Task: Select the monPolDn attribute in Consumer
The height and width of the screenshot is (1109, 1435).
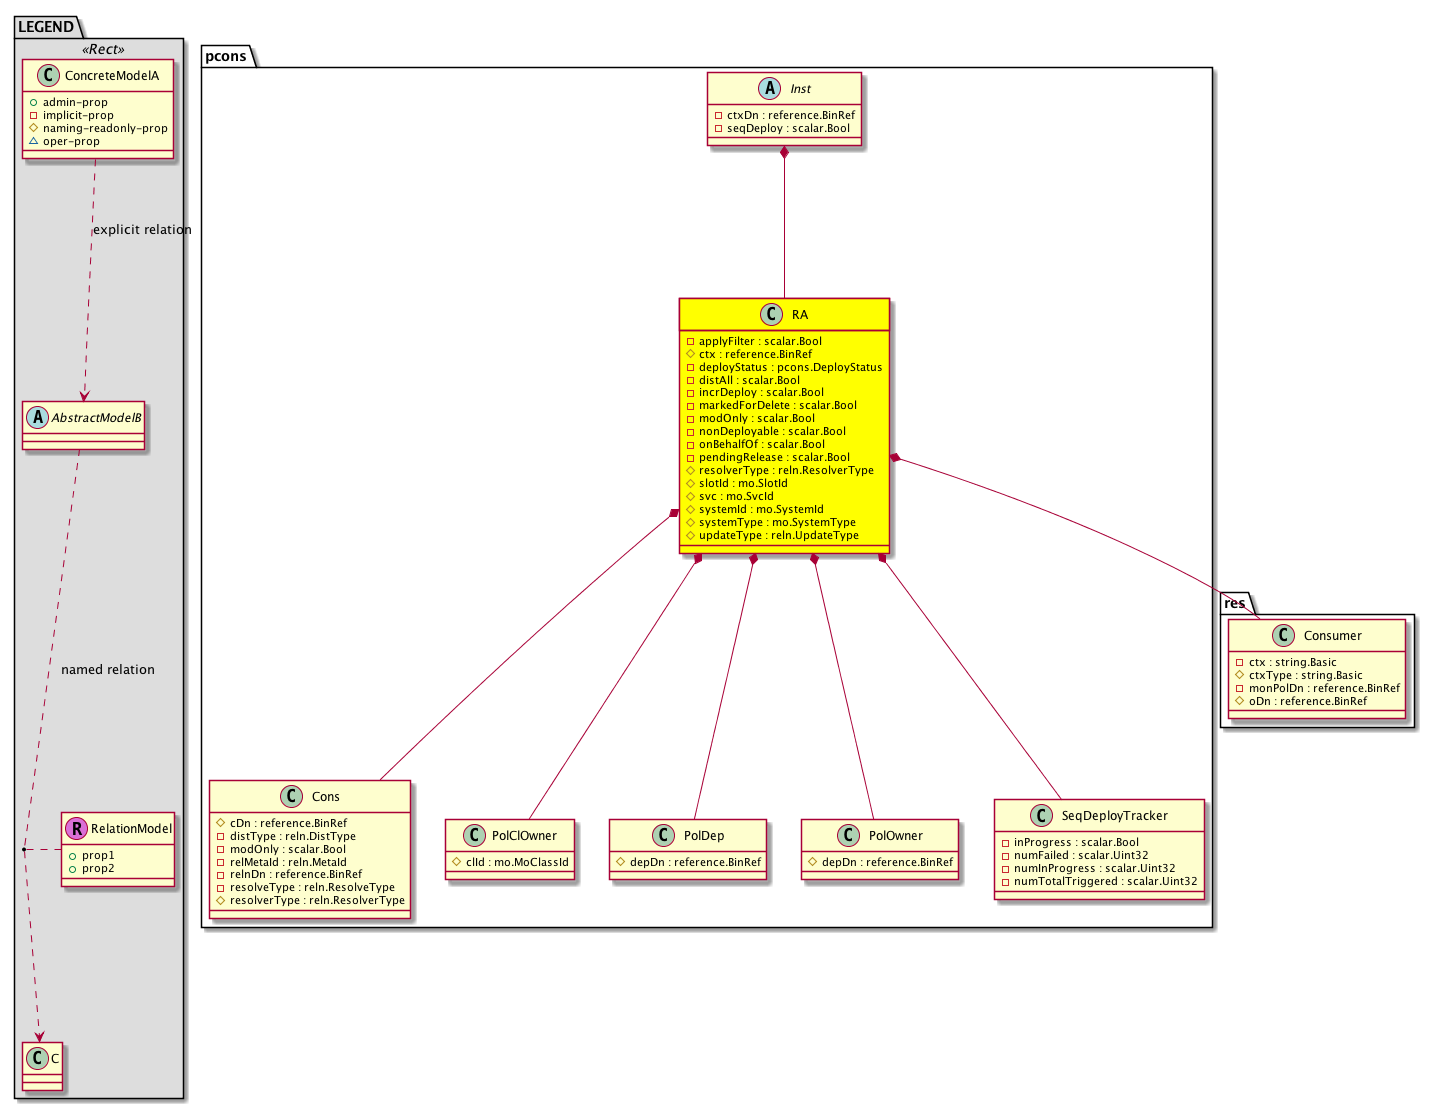Action: point(1324,688)
